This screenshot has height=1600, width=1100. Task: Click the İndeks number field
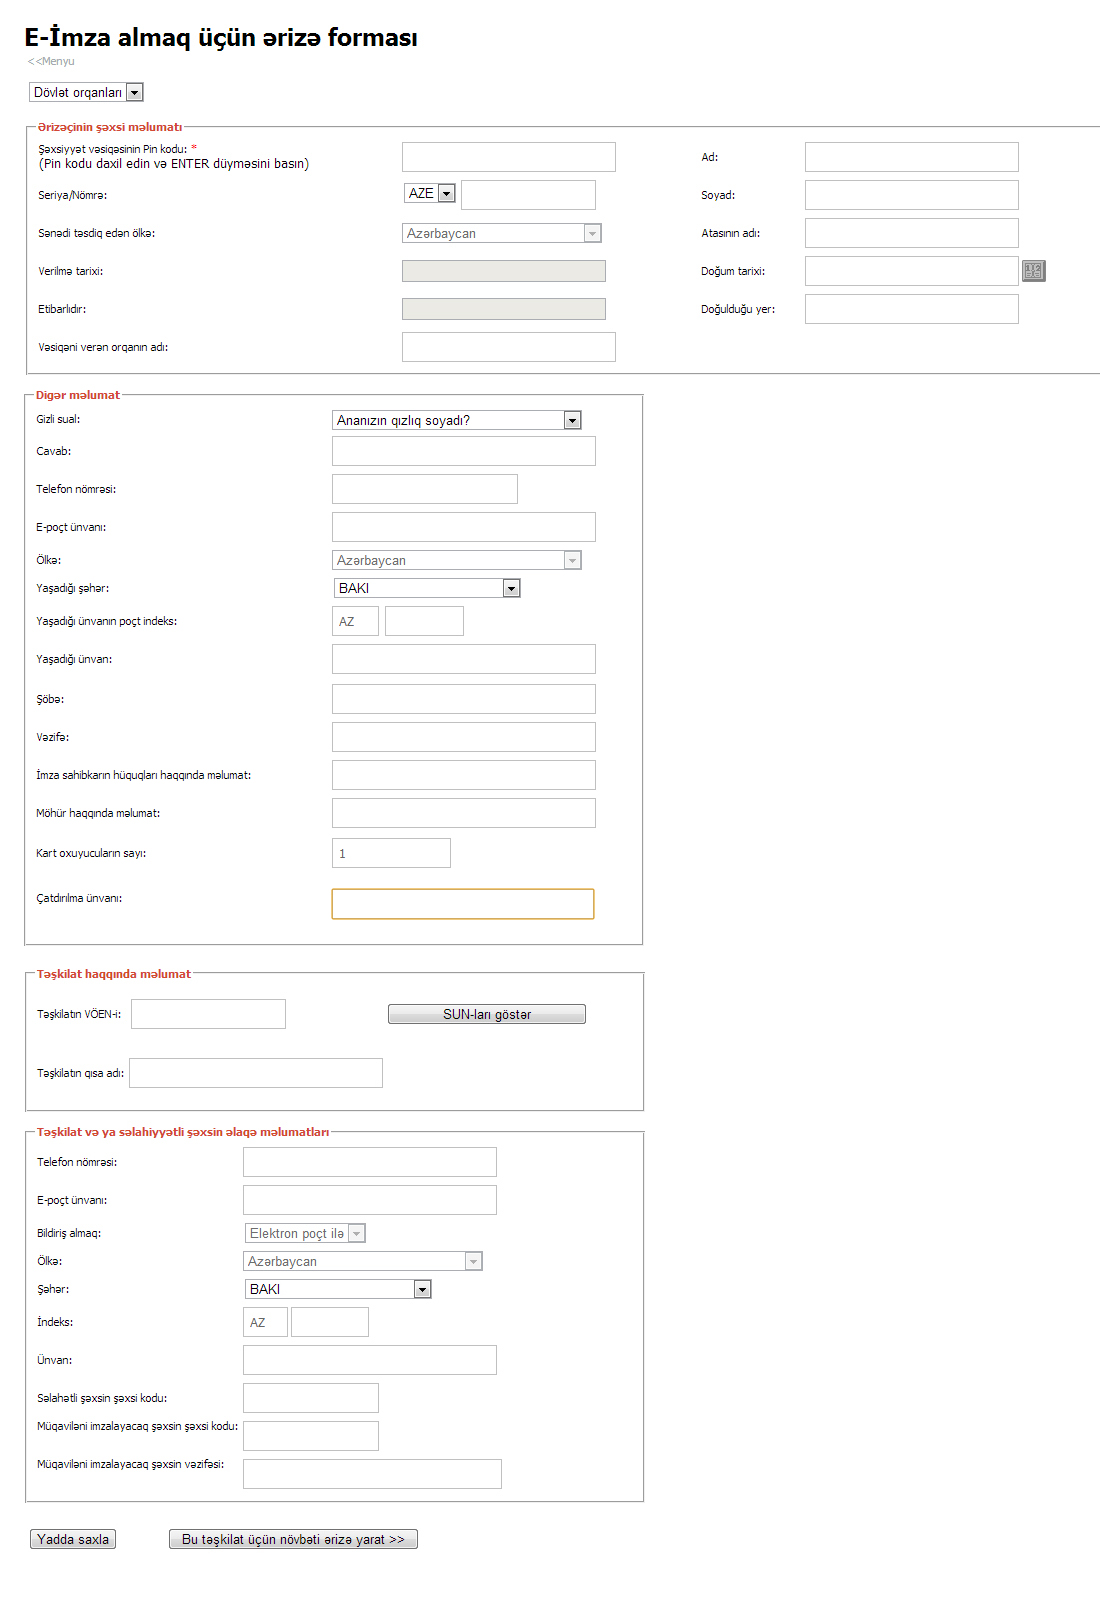point(330,1322)
